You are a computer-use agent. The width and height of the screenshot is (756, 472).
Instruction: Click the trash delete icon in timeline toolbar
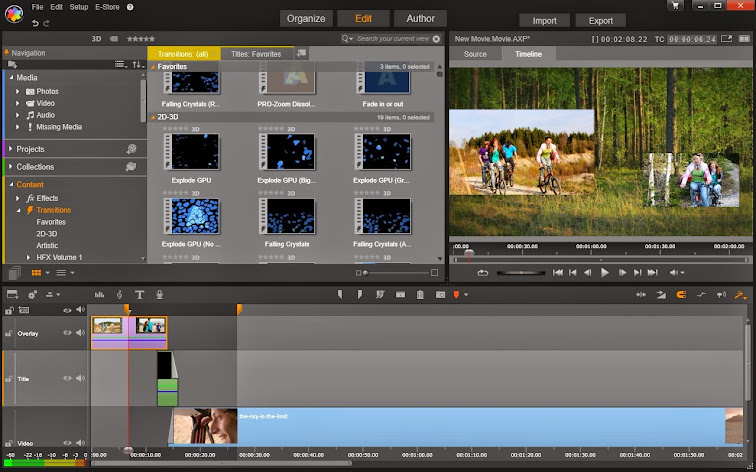(x=420, y=294)
